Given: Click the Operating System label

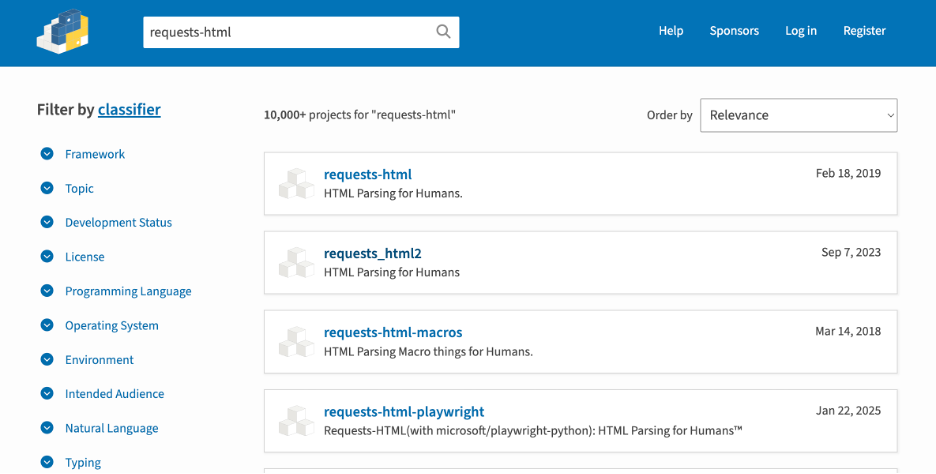Looking at the screenshot, I should [x=112, y=326].
